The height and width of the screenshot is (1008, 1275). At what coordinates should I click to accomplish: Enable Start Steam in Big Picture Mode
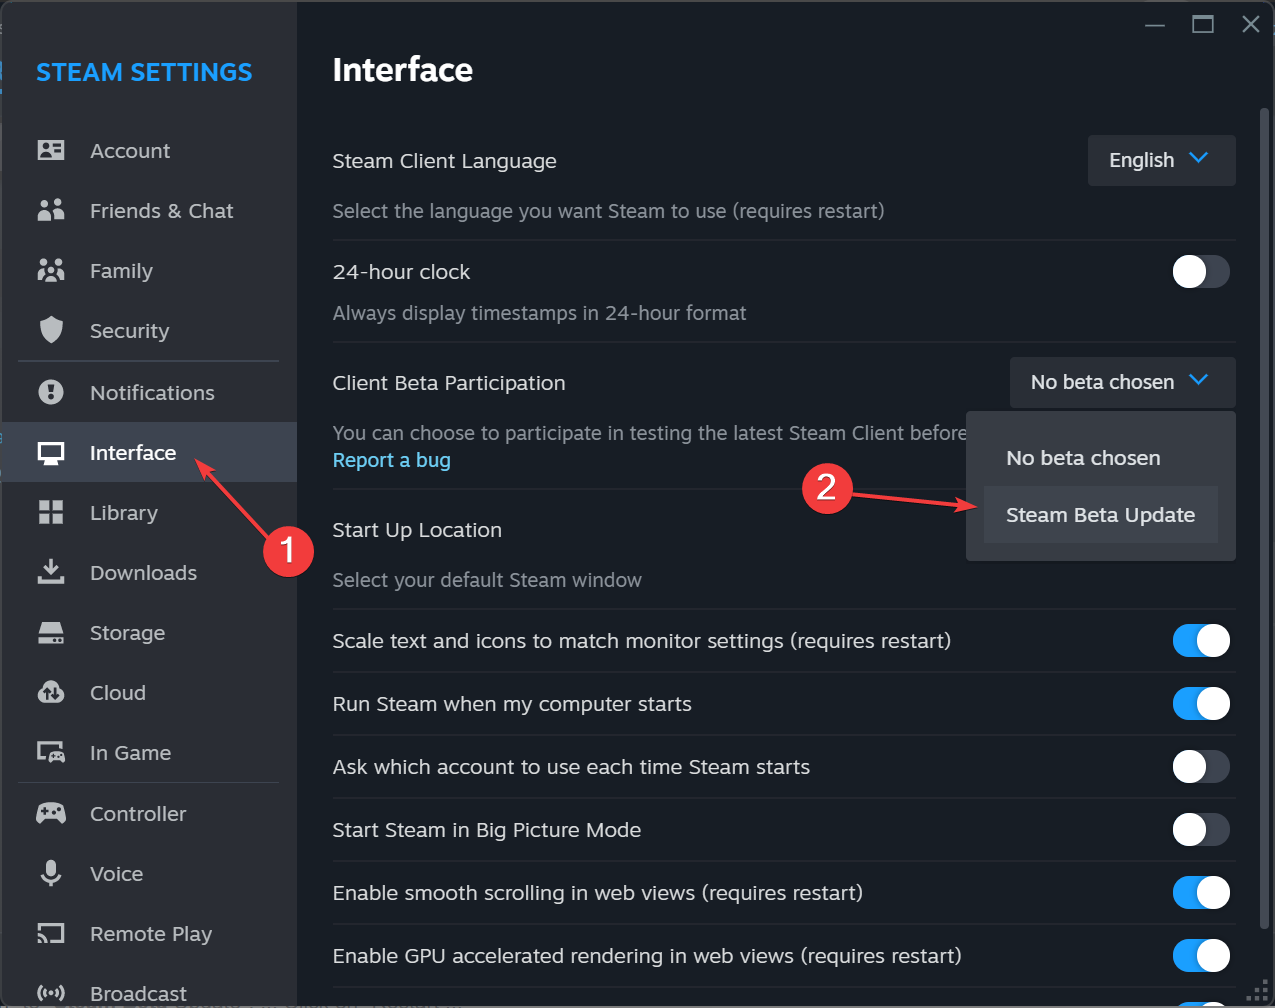pyautogui.click(x=1201, y=829)
